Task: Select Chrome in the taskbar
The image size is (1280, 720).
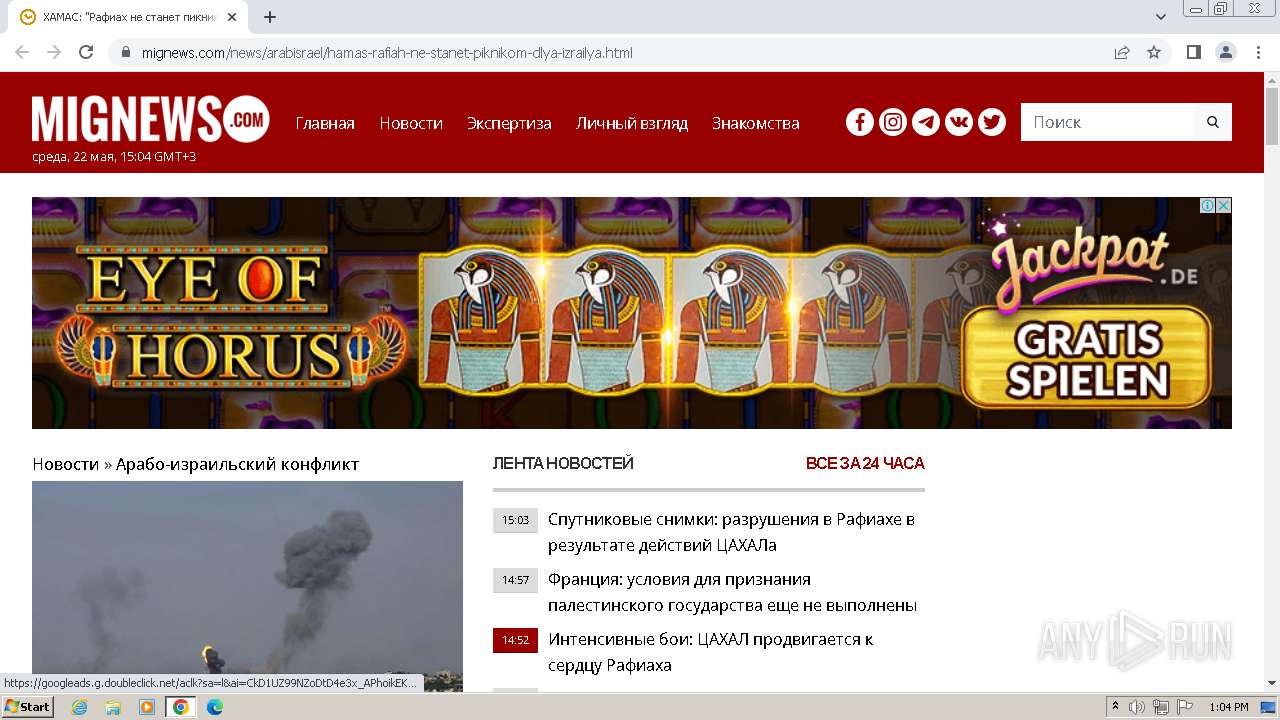Action: [x=180, y=707]
